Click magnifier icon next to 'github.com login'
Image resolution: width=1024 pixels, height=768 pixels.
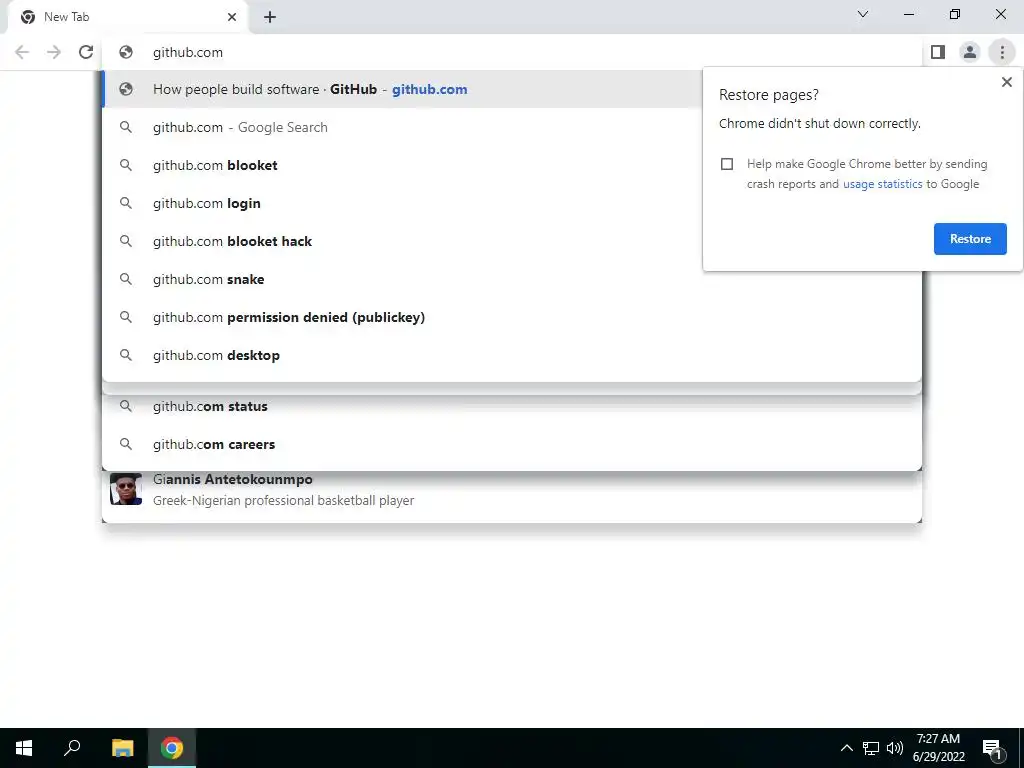point(125,203)
